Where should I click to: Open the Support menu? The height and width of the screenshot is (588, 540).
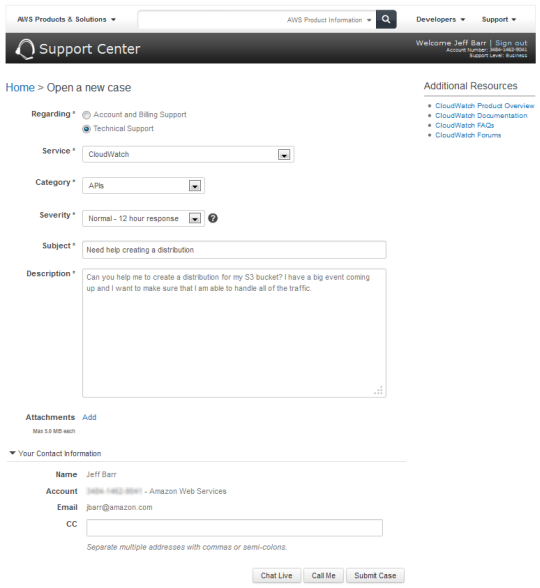point(499,19)
